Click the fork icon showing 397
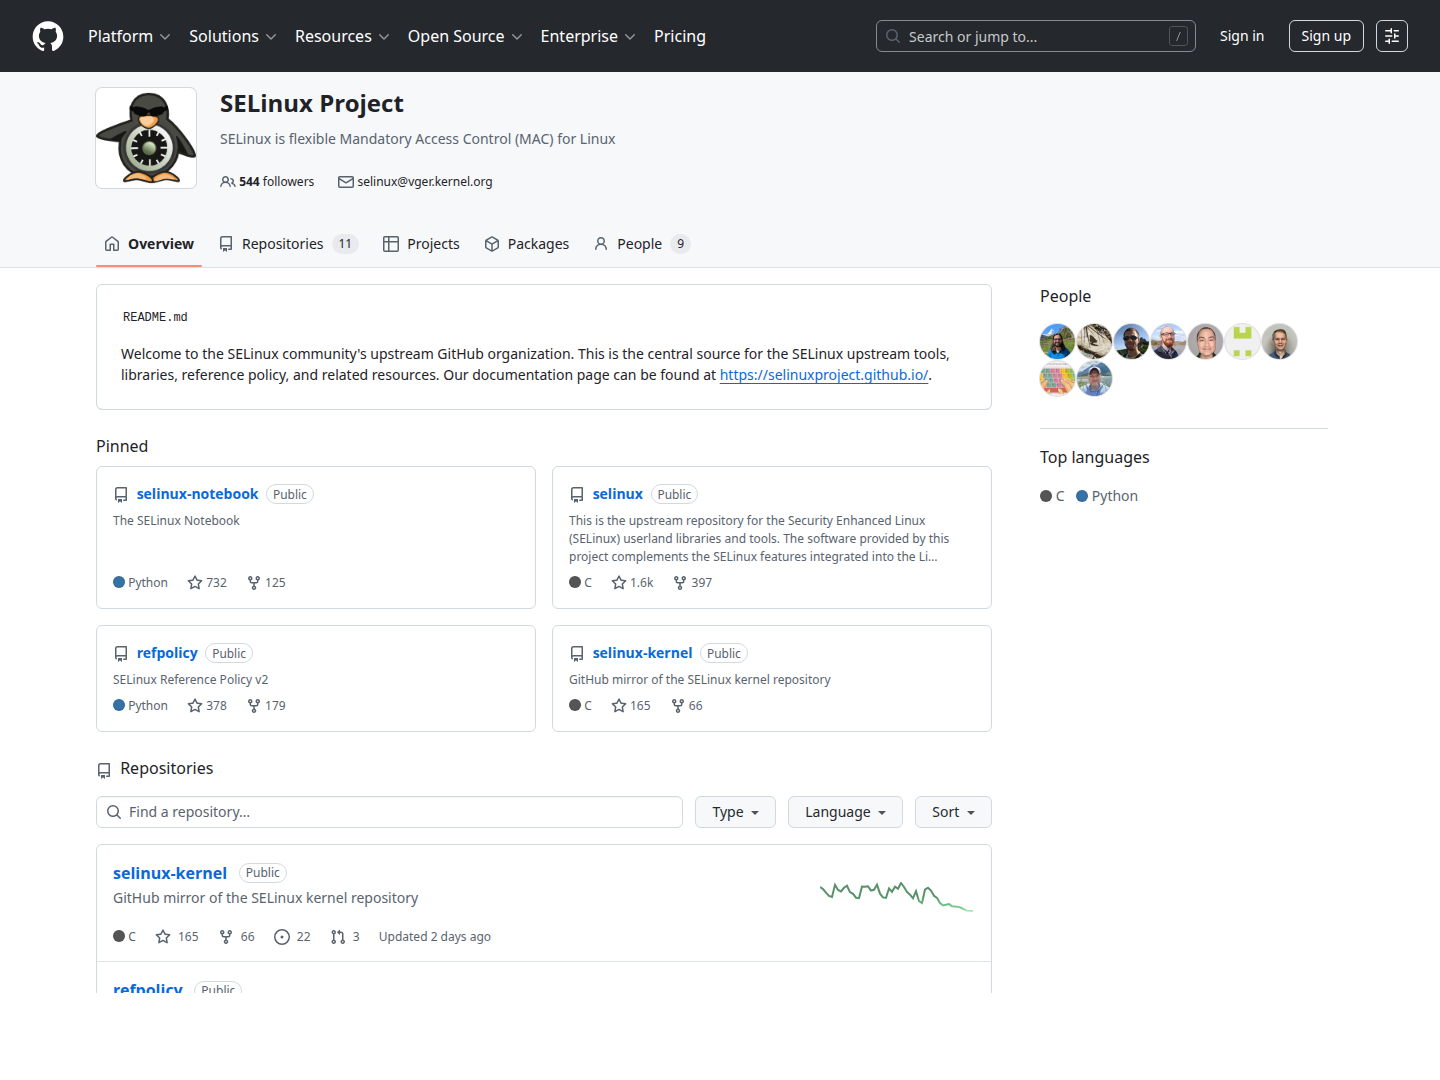The width and height of the screenshot is (1440, 1080). click(x=680, y=583)
